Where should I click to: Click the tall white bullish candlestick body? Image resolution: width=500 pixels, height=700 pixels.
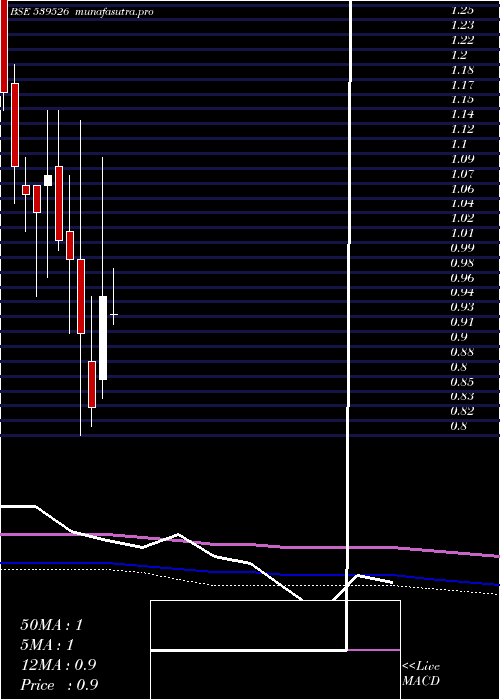click(103, 338)
